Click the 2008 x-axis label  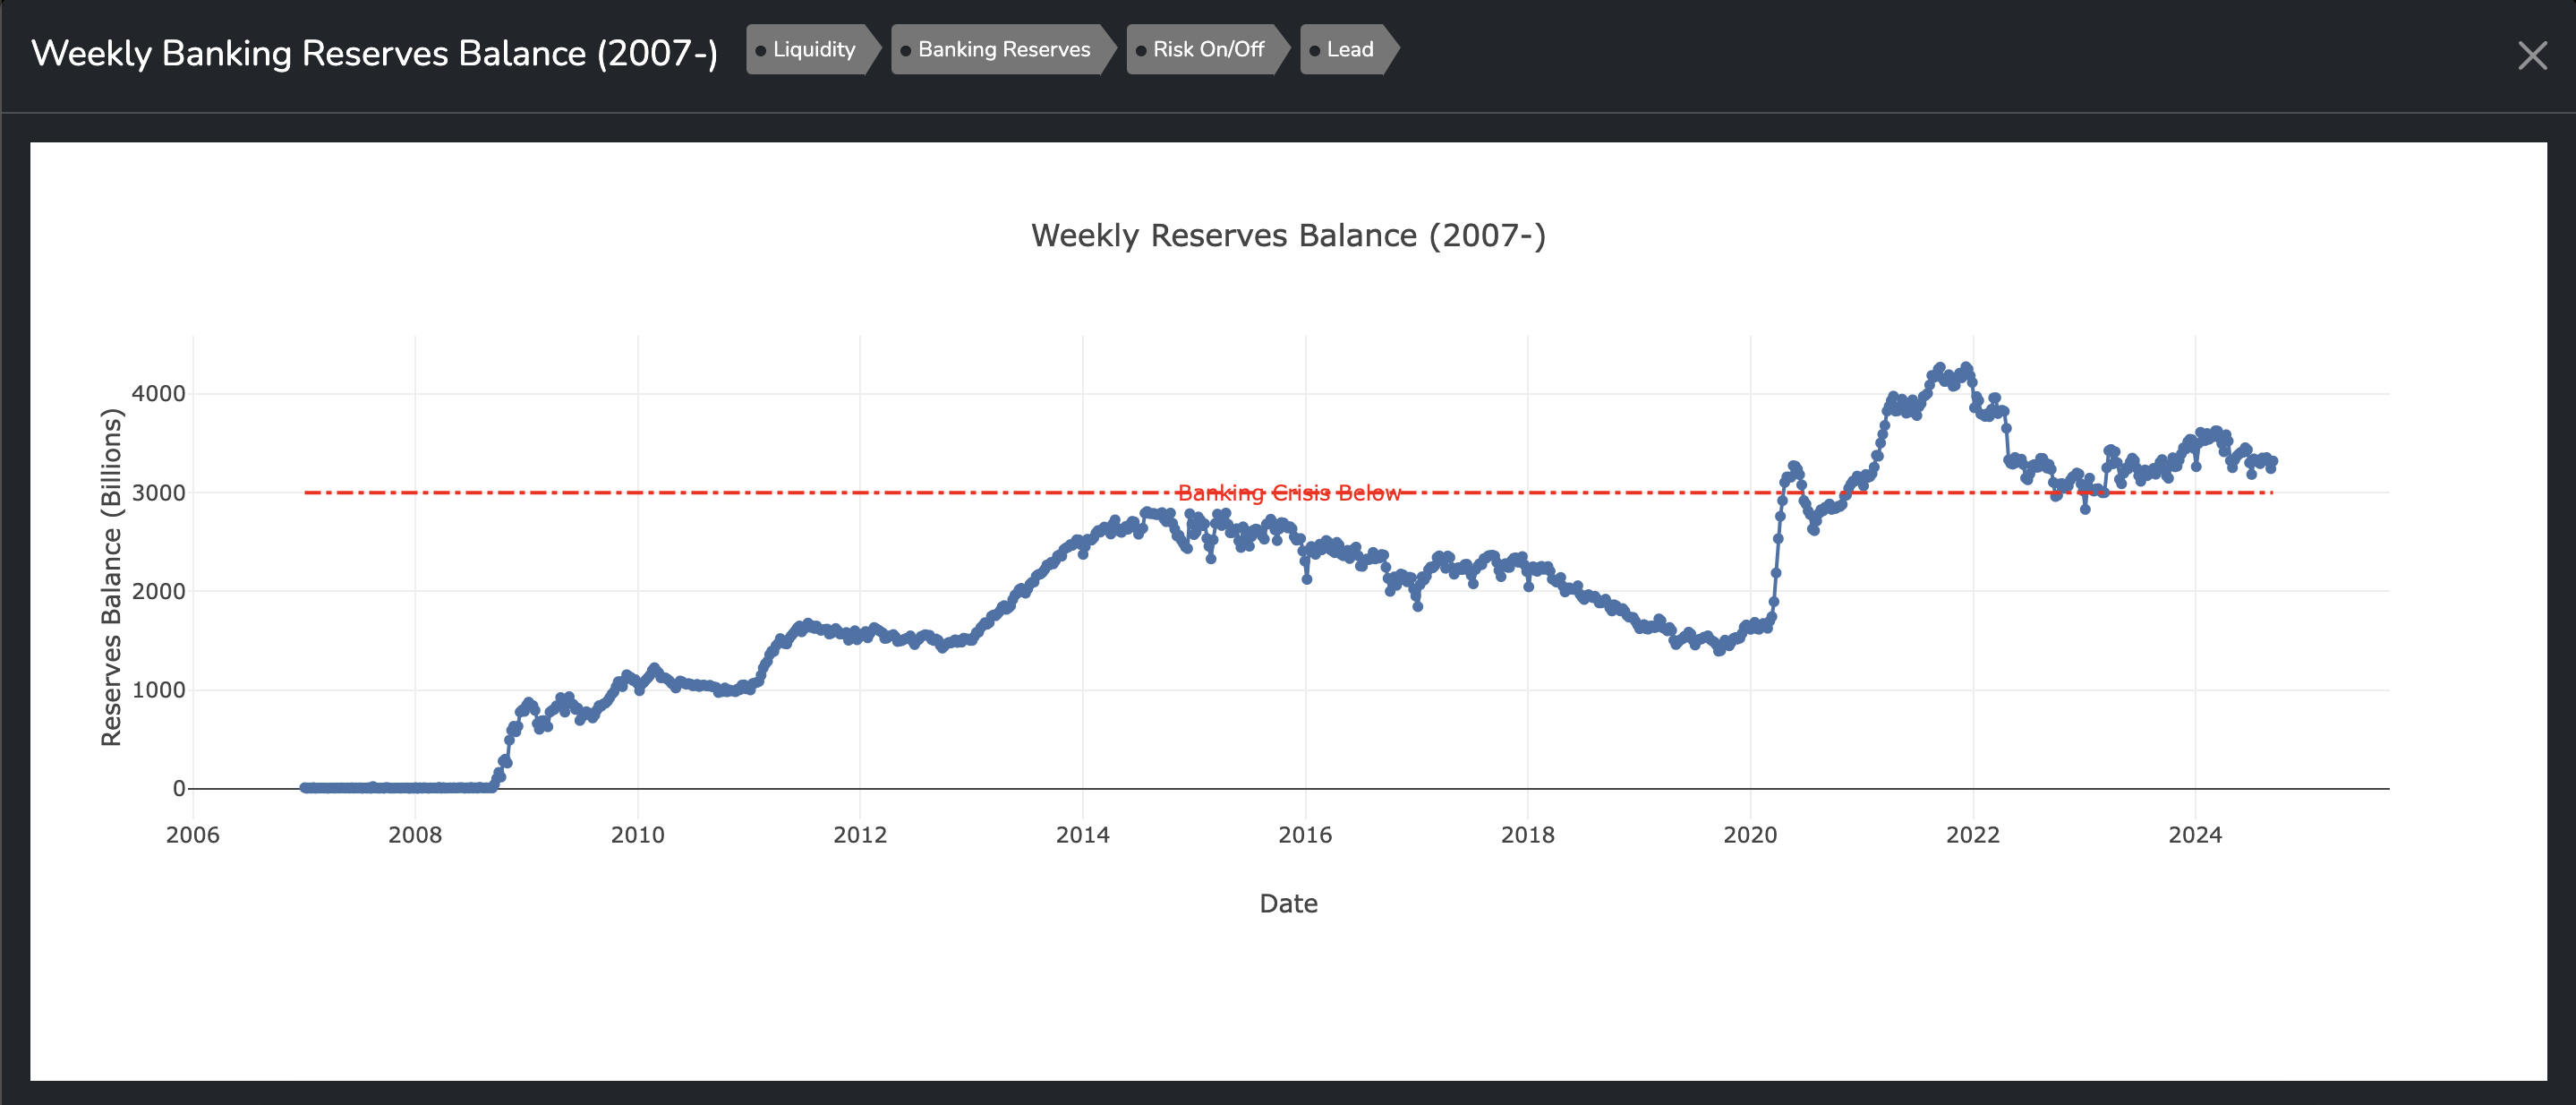(415, 835)
